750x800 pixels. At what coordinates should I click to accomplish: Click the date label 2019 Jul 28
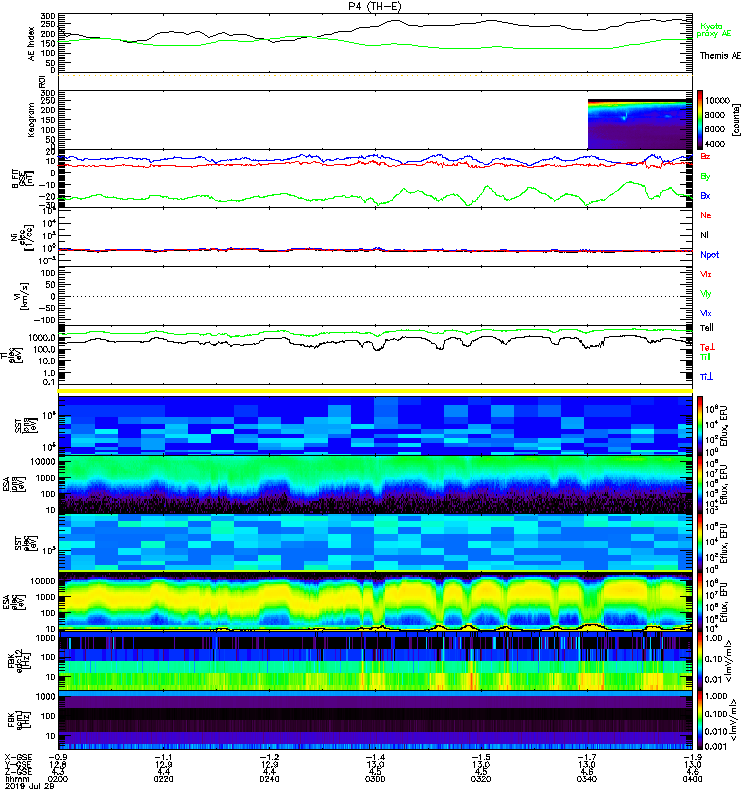tap(29, 786)
